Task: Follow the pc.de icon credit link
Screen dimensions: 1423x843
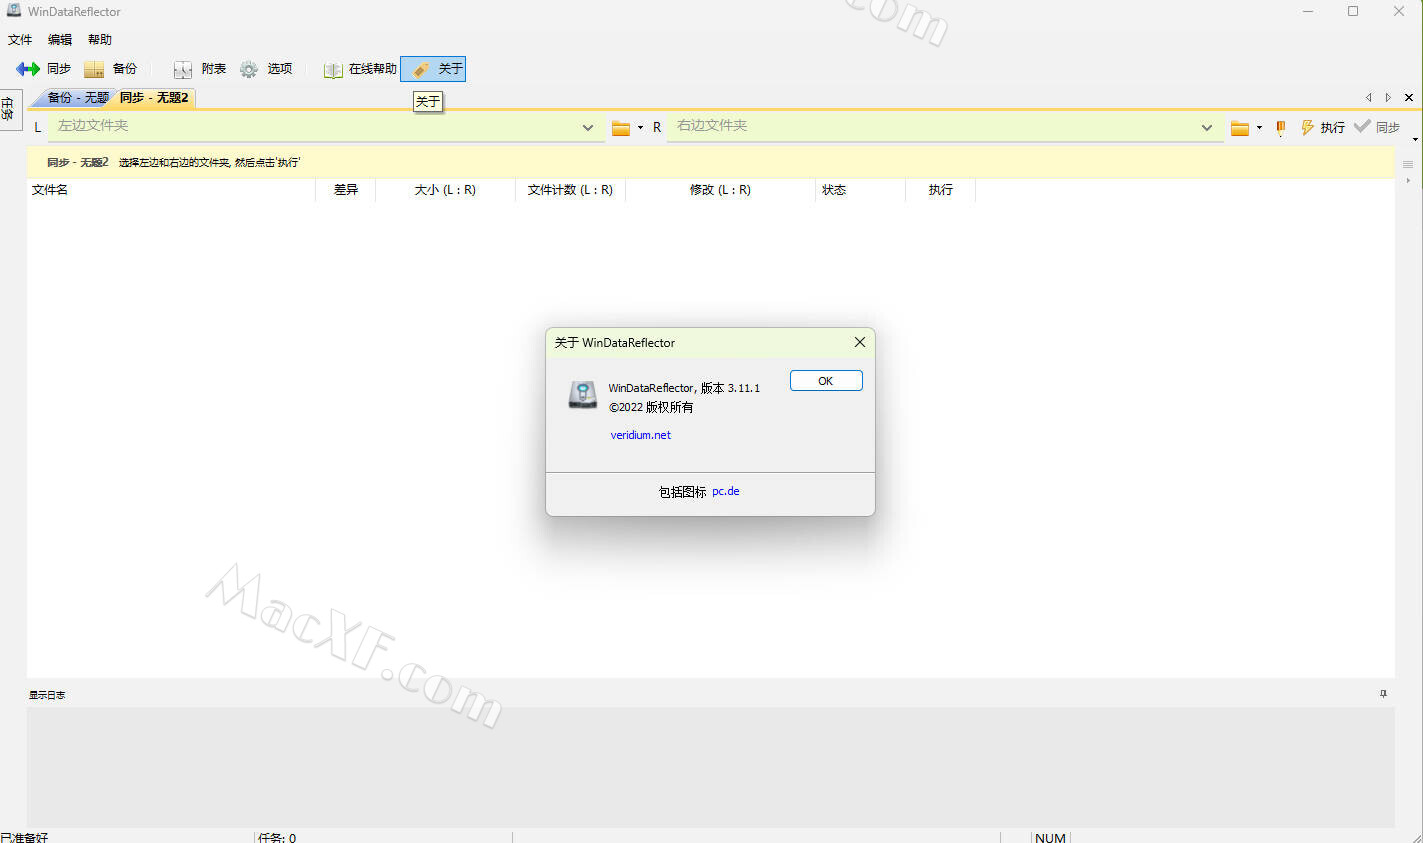Action: (726, 491)
